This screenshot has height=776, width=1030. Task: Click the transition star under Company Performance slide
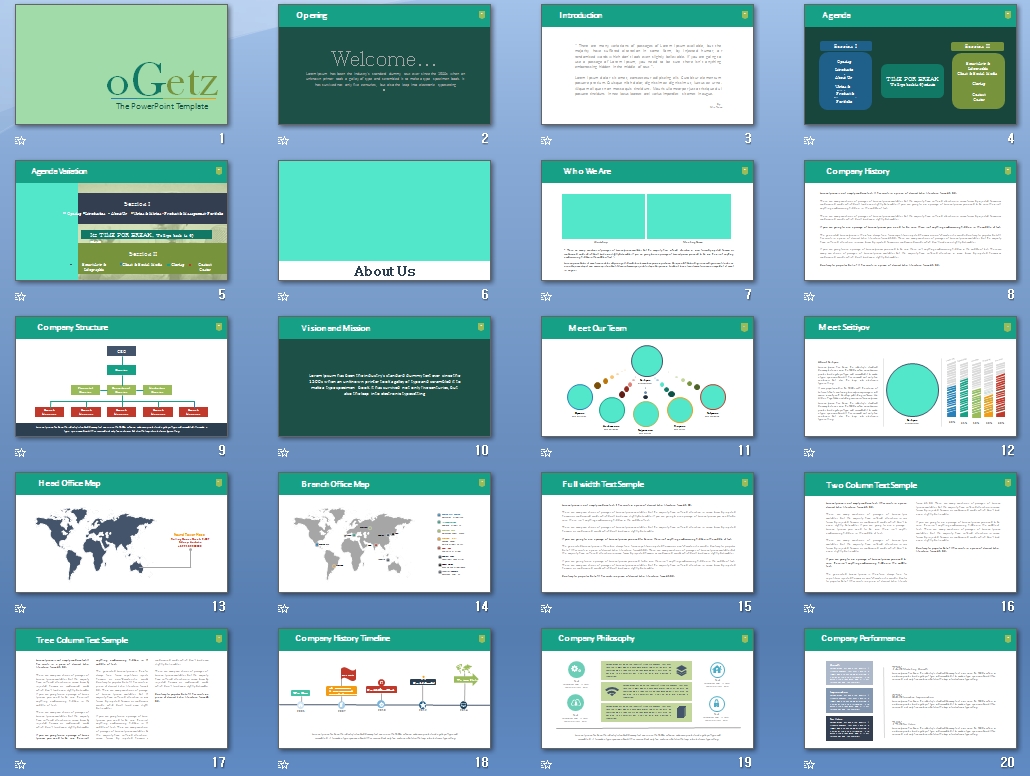click(x=809, y=765)
